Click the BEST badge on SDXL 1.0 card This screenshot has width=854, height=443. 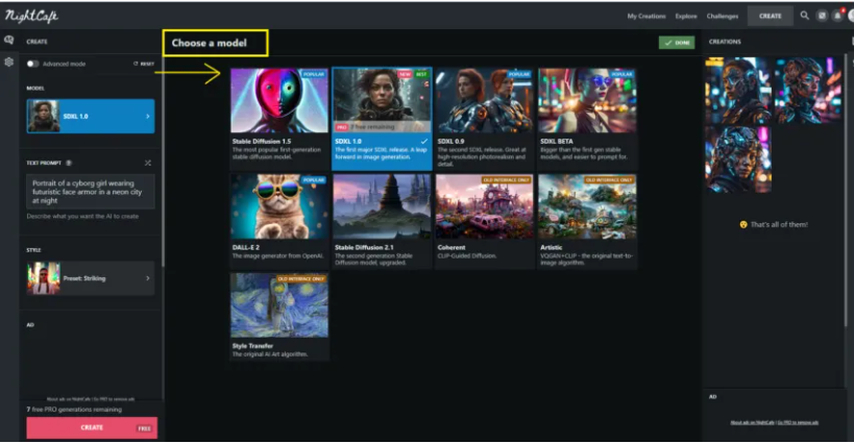[x=421, y=74]
